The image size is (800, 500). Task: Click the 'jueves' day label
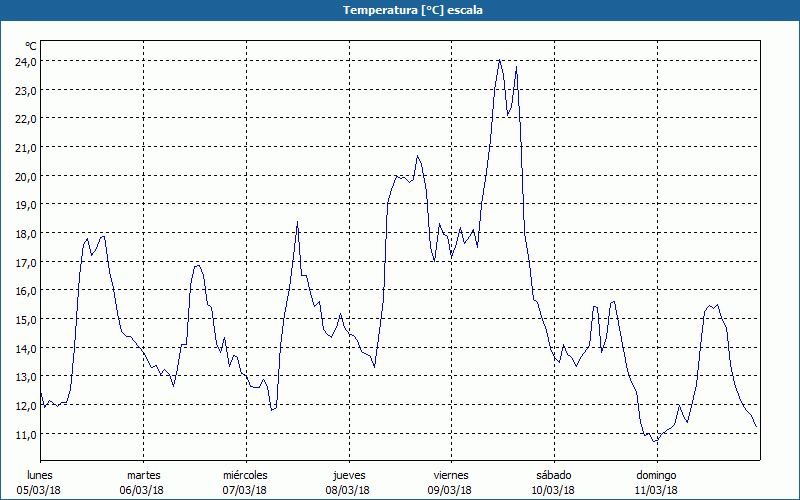(x=349, y=474)
